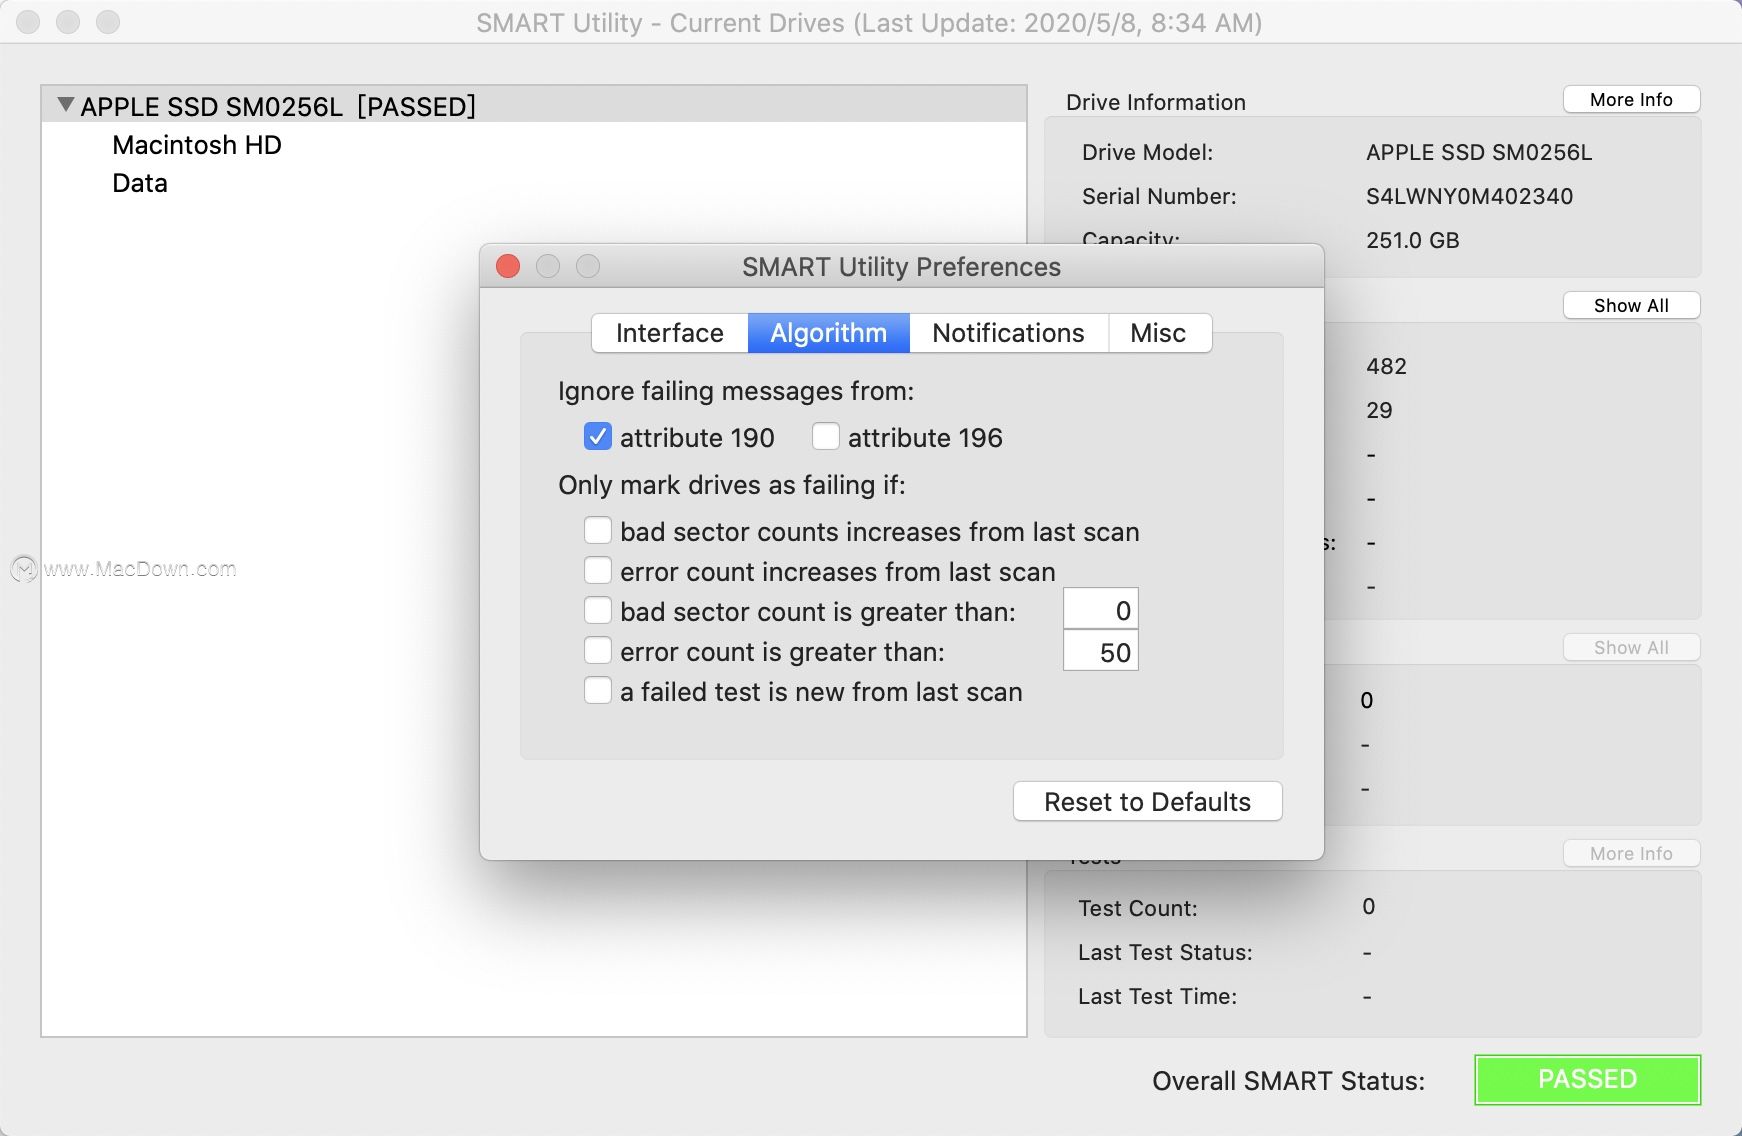Click More Info in Drive Information section

[x=1631, y=100]
